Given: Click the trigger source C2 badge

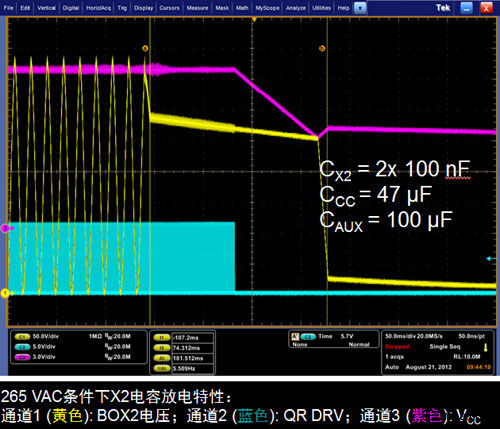Looking at the screenshot, I should (308, 337).
